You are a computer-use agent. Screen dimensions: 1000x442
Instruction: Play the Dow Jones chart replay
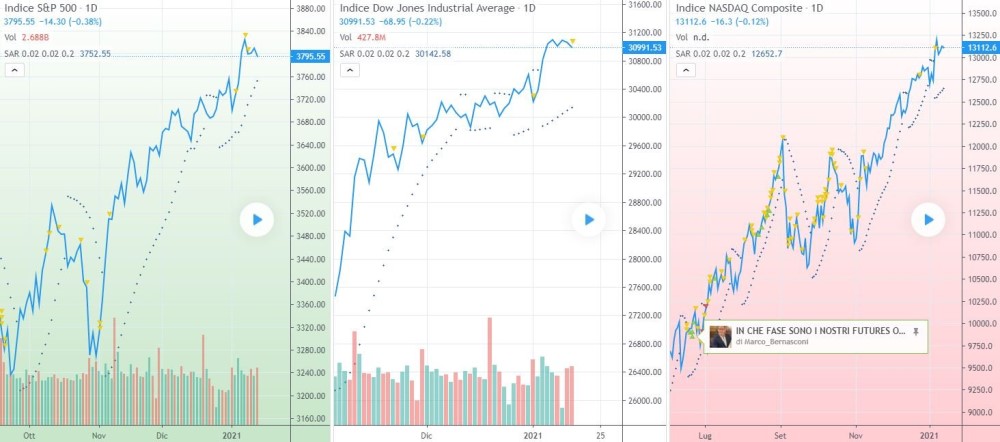(589, 220)
